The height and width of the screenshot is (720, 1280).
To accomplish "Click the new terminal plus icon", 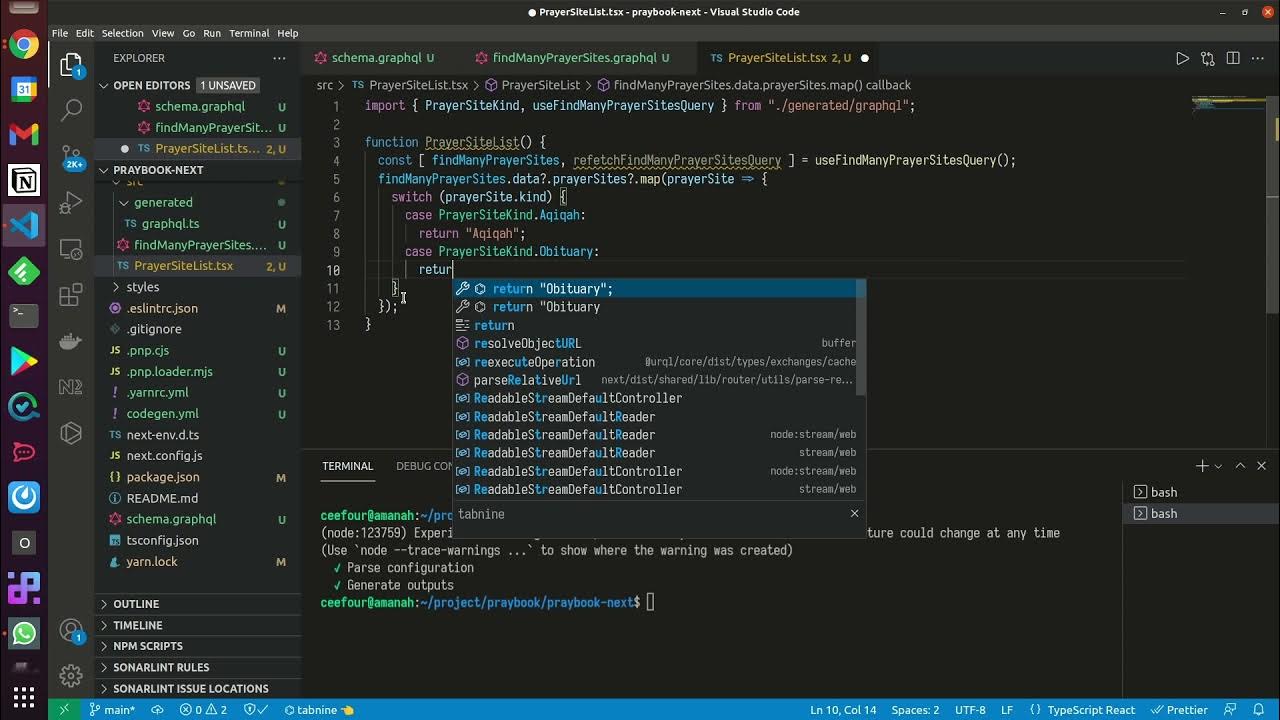I will [x=1202, y=466].
